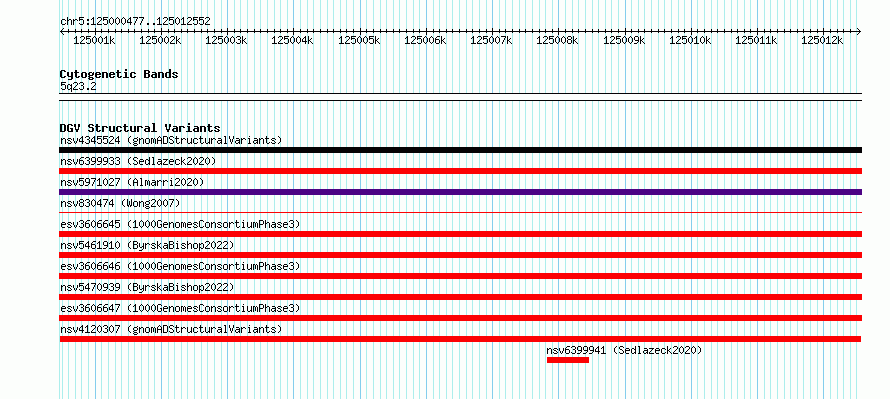Click nsv4120307 gnomAD red bar
This screenshot has width=890, height=399.
pyautogui.click(x=460, y=339)
